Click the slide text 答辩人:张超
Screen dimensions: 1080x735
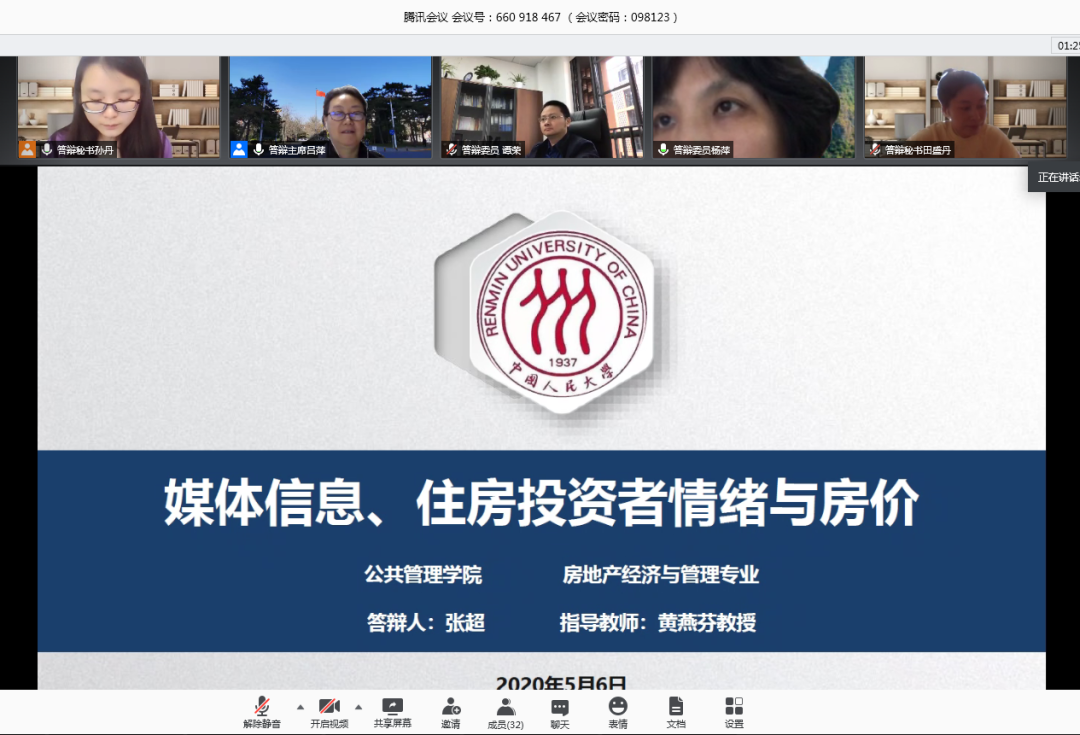[426, 623]
